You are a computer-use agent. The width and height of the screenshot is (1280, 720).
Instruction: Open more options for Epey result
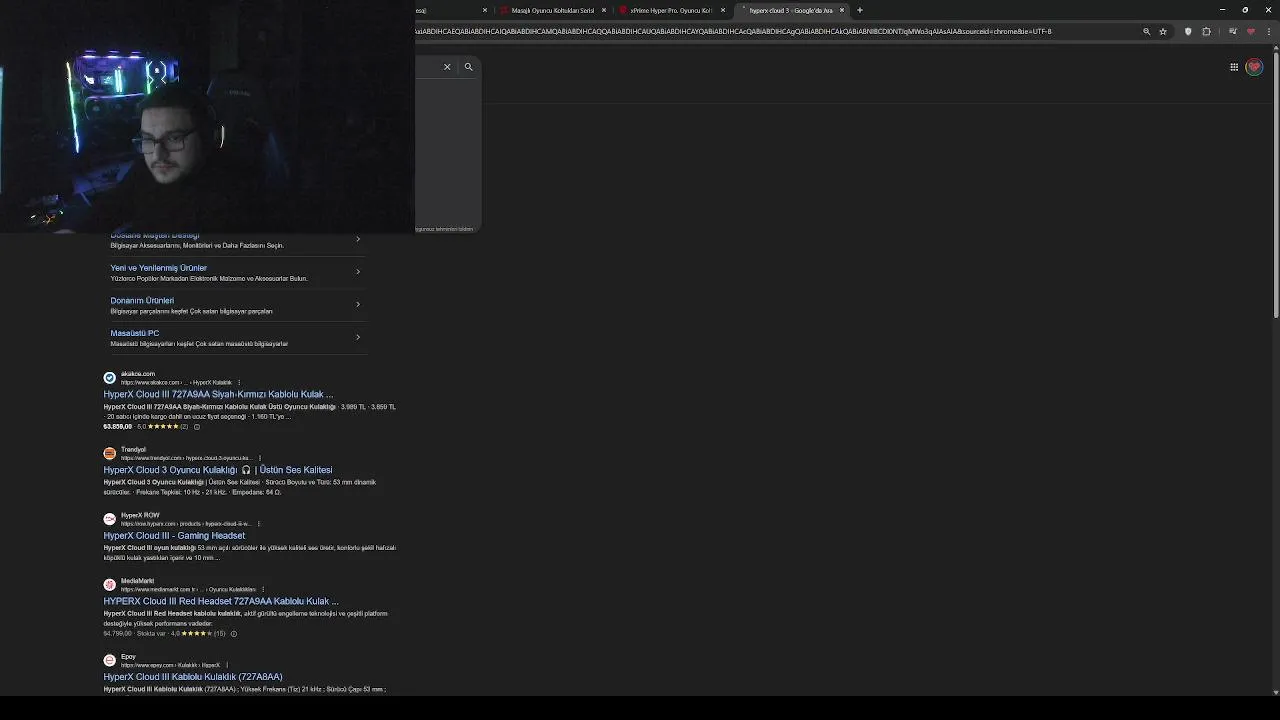tap(227, 665)
